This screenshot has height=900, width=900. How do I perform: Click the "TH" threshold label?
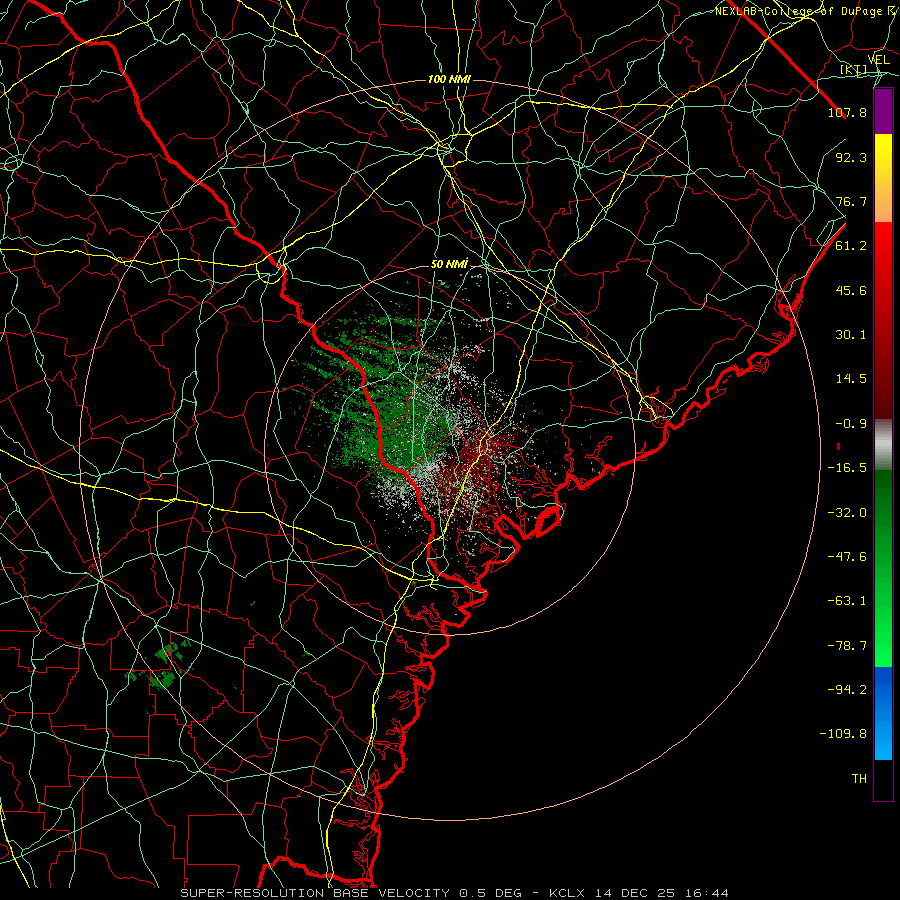point(859,779)
